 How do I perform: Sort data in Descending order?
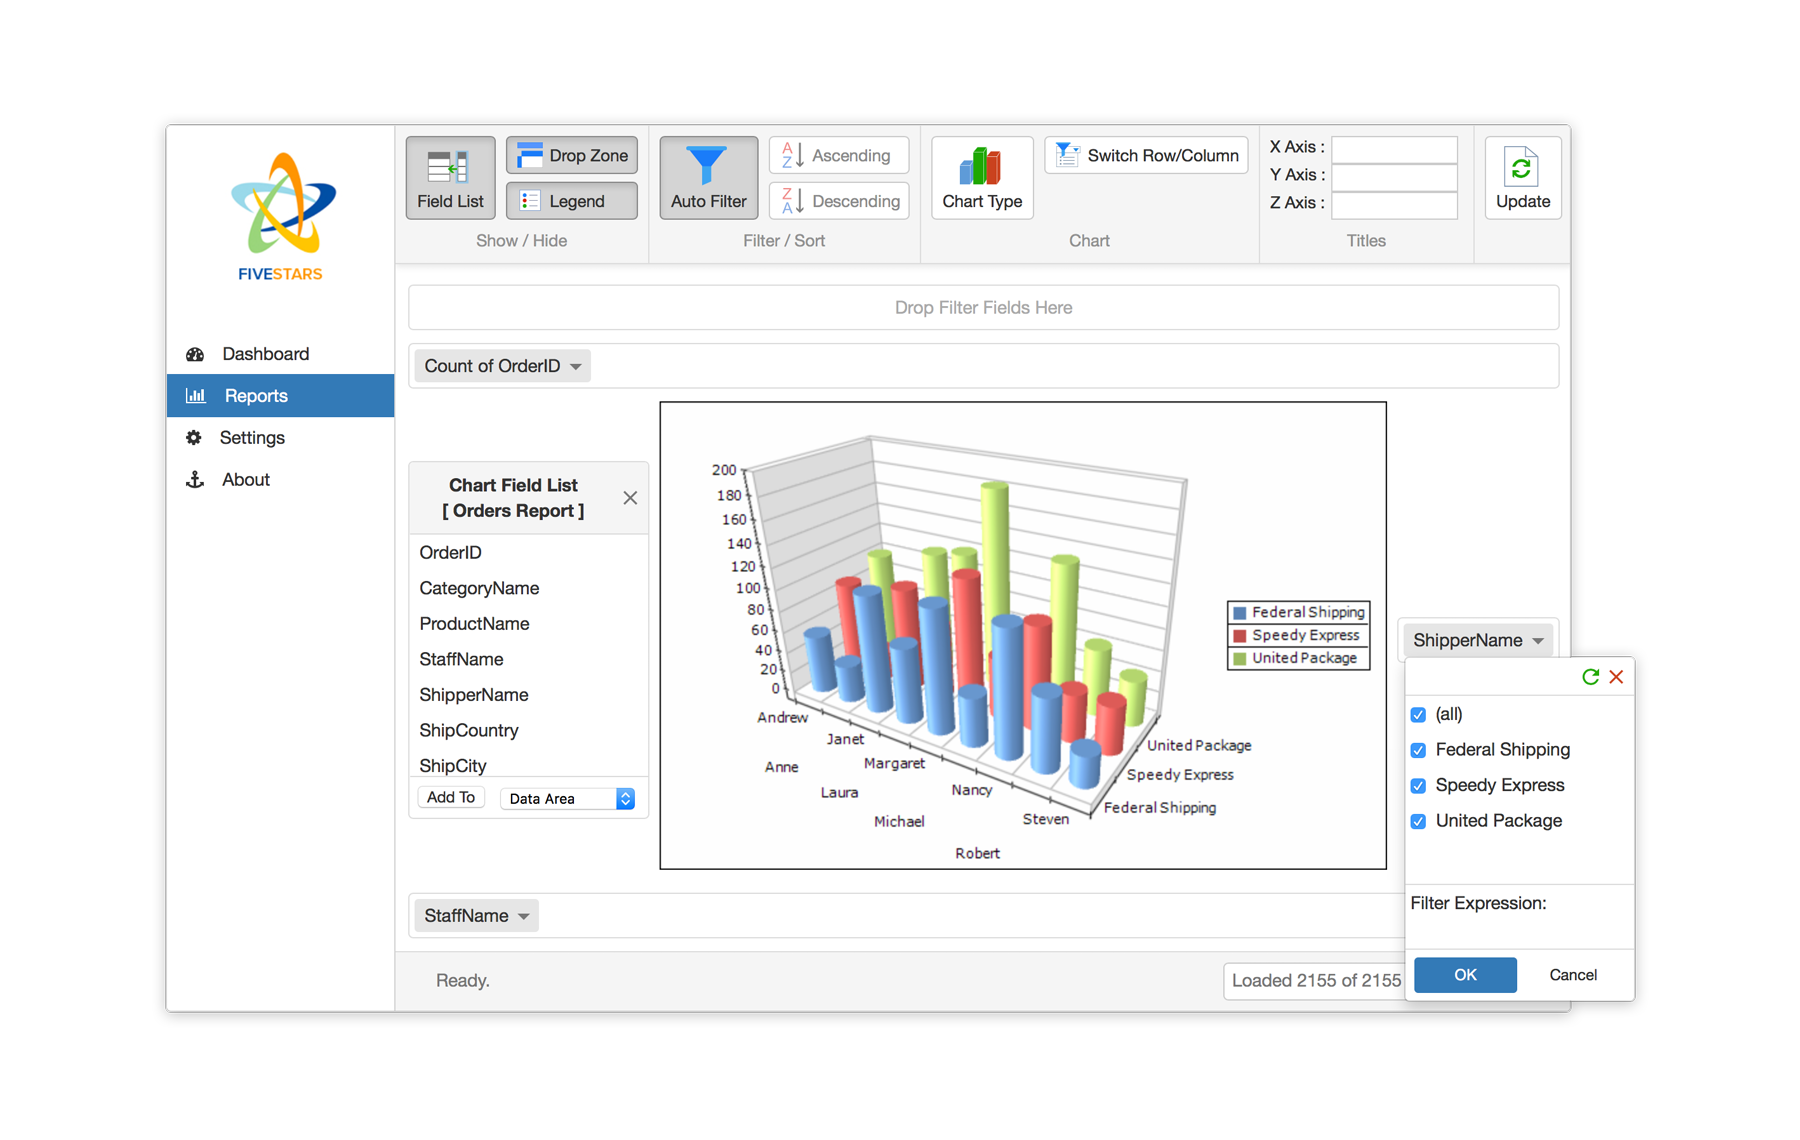838,201
